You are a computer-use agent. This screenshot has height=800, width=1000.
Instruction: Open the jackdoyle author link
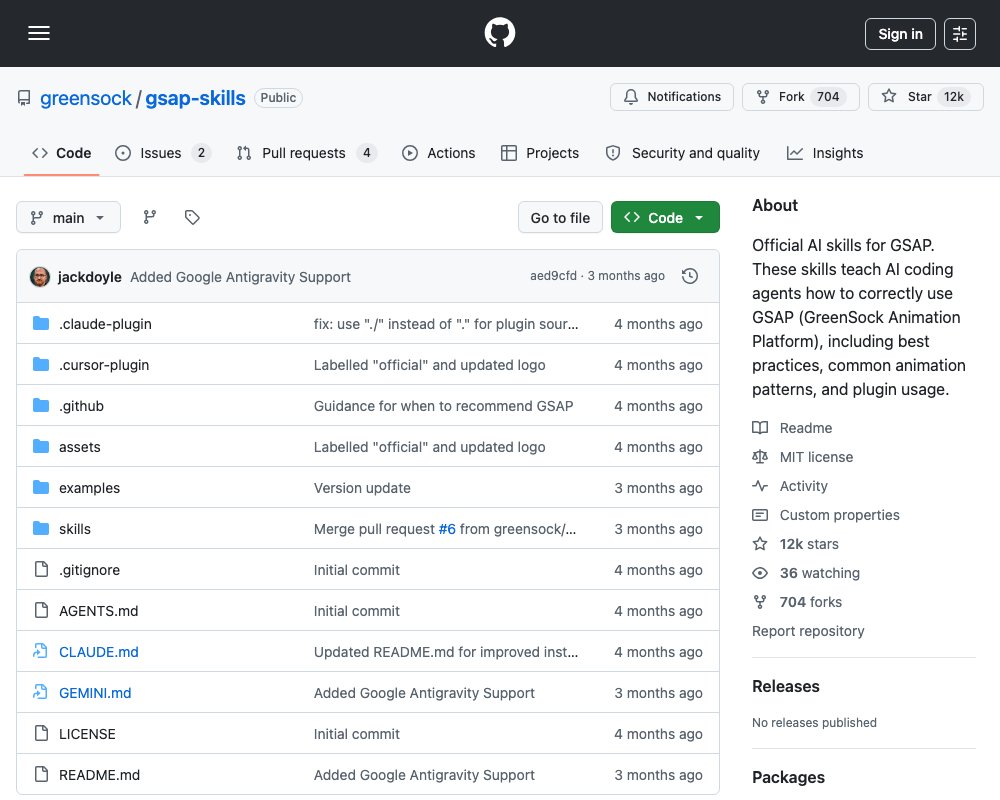[89, 277]
